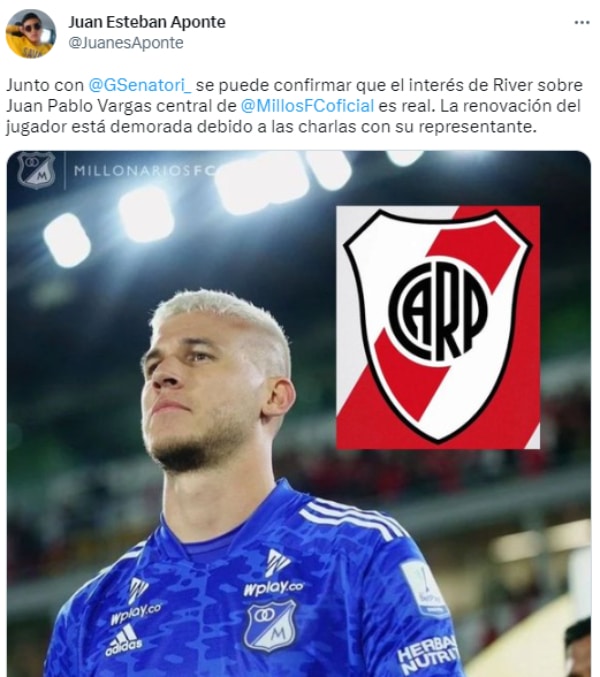This screenshot has height=677, width=600.
Task: Click the River Plate CARP crest
Action: (x=438, y=327)
